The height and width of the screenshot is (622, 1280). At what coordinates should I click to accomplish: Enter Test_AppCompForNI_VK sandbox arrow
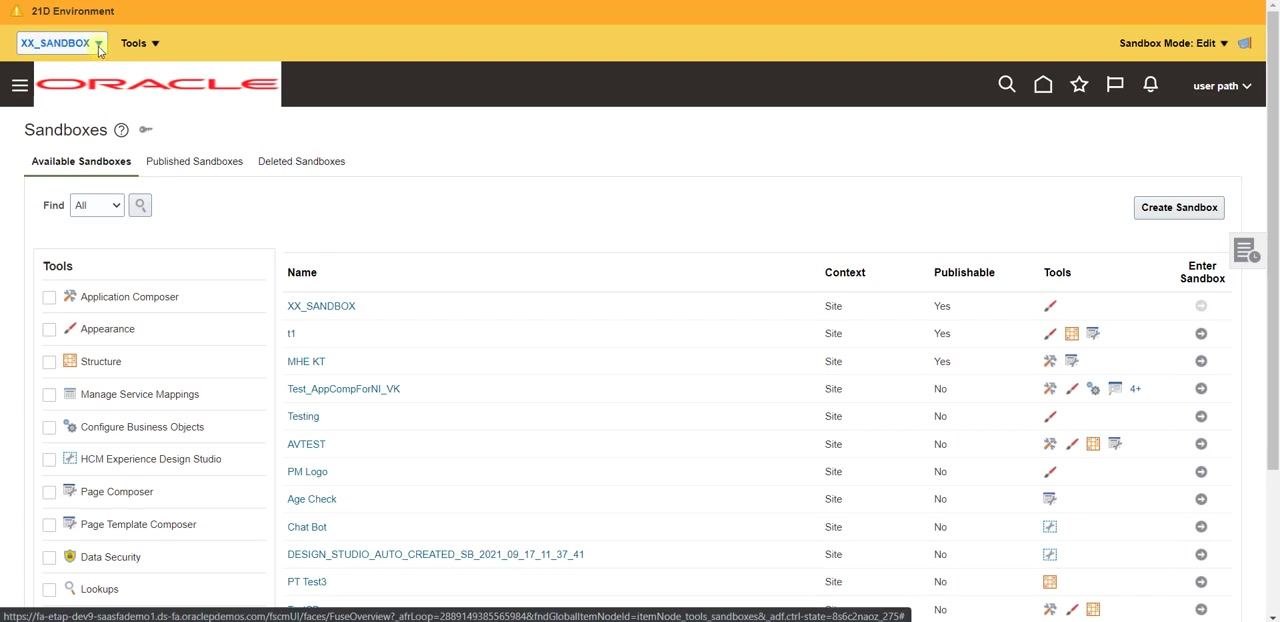tap(1201, 389)
